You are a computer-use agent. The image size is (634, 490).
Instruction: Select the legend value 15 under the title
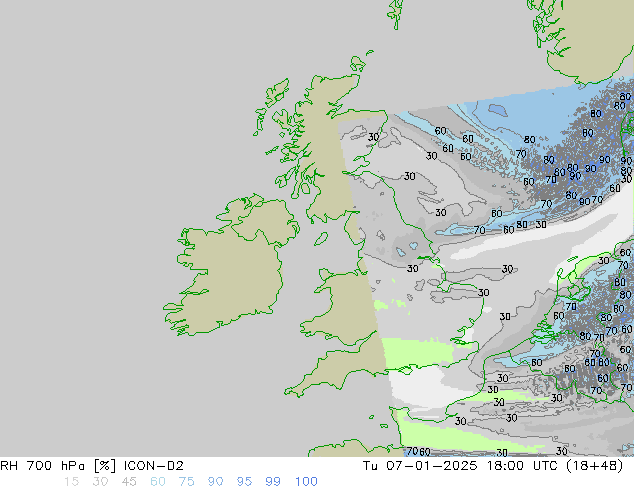pos(71,482)
